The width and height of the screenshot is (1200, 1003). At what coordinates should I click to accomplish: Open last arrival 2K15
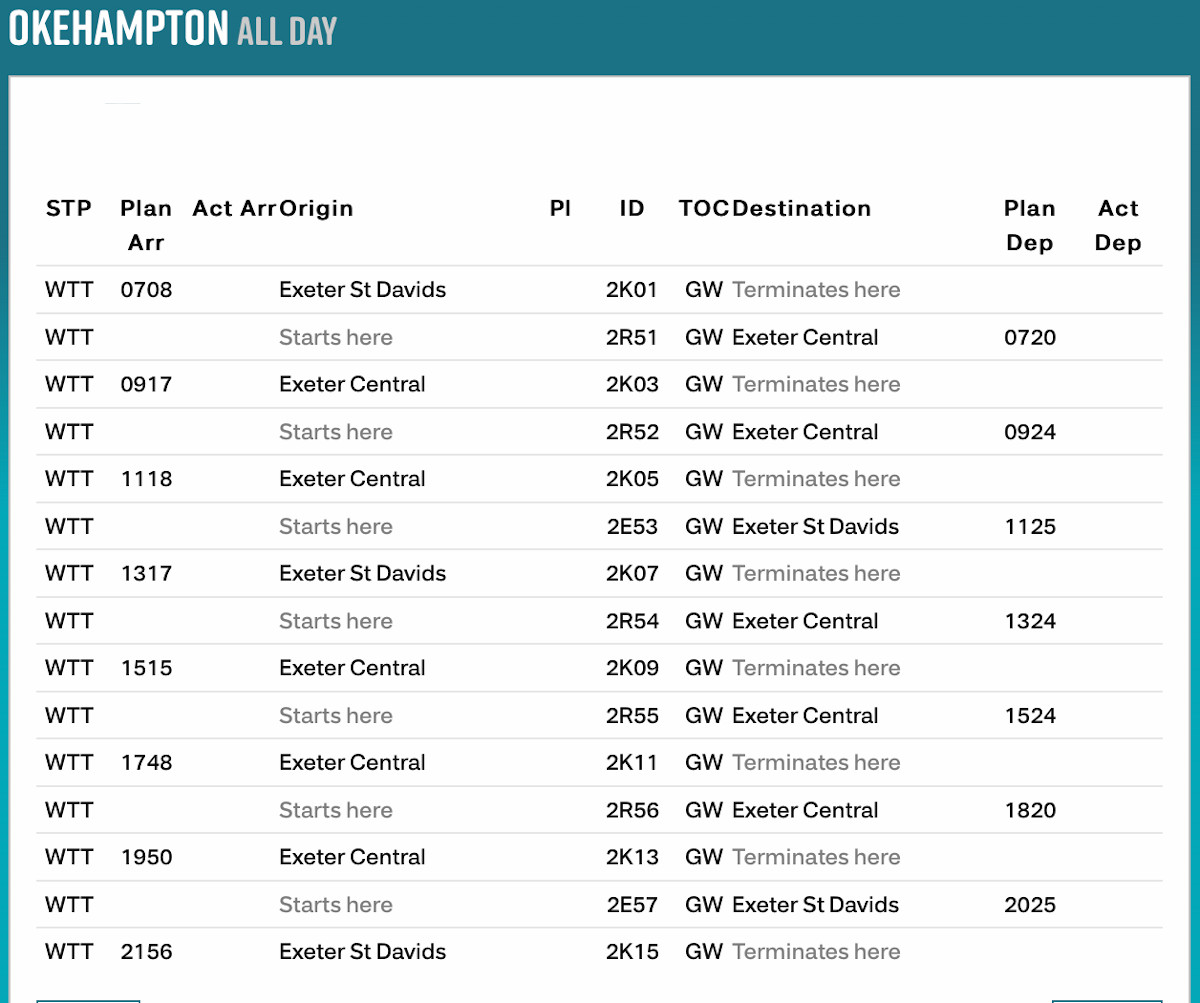coord(632,952)
